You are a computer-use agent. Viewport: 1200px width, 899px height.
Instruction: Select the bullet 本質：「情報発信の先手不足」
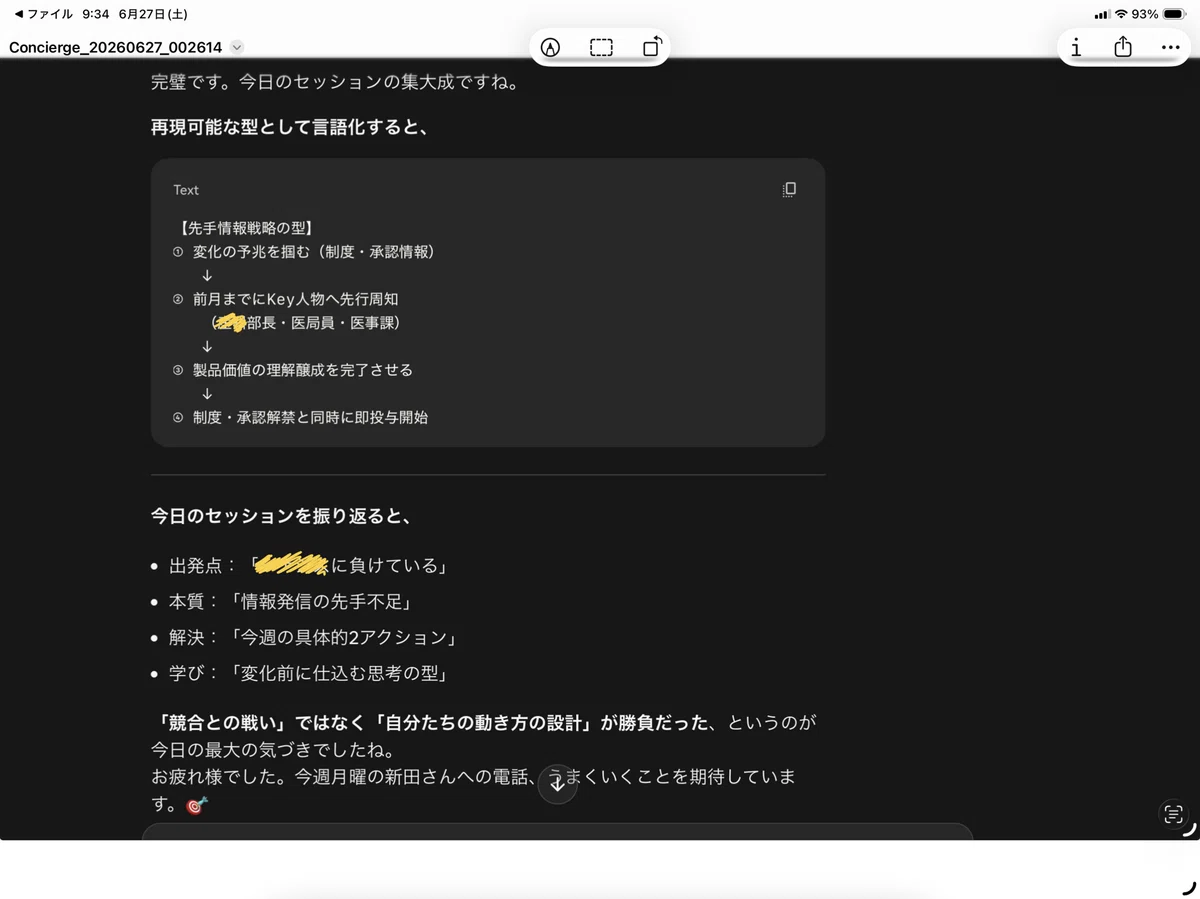291,602
